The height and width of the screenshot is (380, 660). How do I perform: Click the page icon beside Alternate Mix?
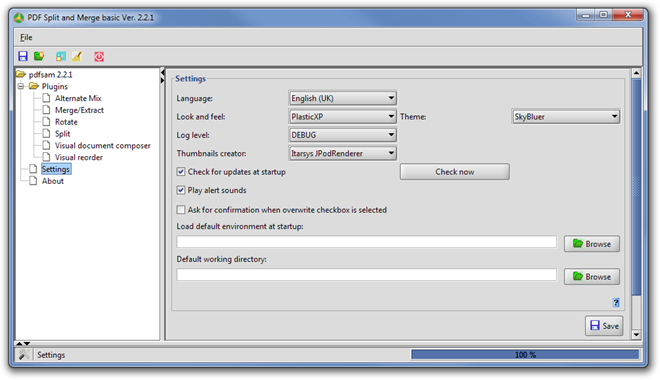point(46,98)
